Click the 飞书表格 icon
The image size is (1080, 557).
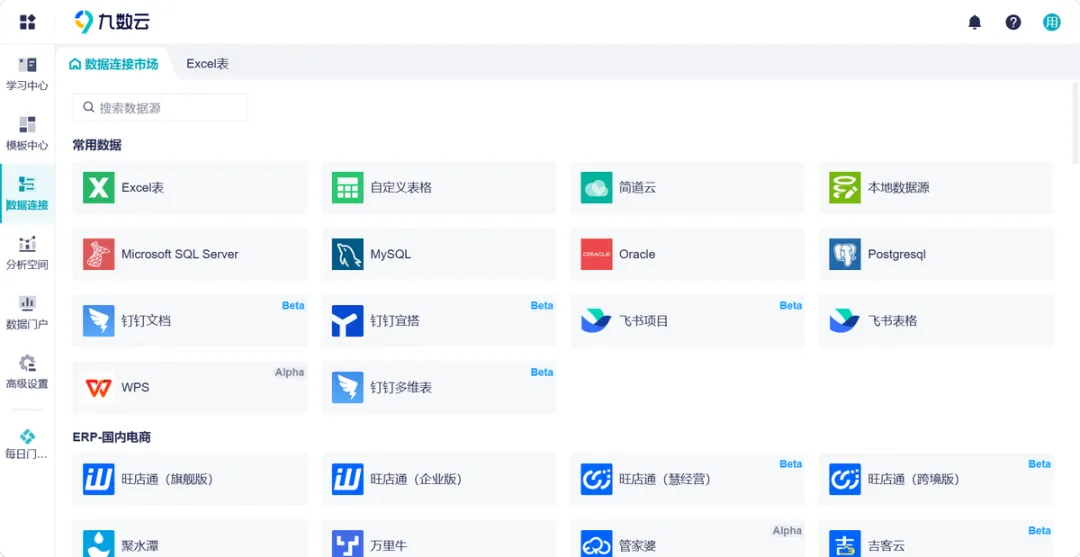(844, 321)
